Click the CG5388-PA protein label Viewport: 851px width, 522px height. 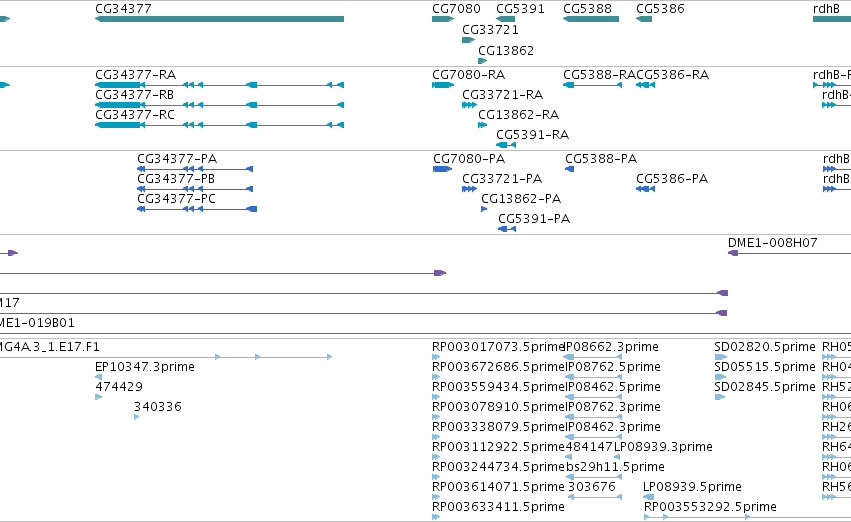tap(601, 158)
